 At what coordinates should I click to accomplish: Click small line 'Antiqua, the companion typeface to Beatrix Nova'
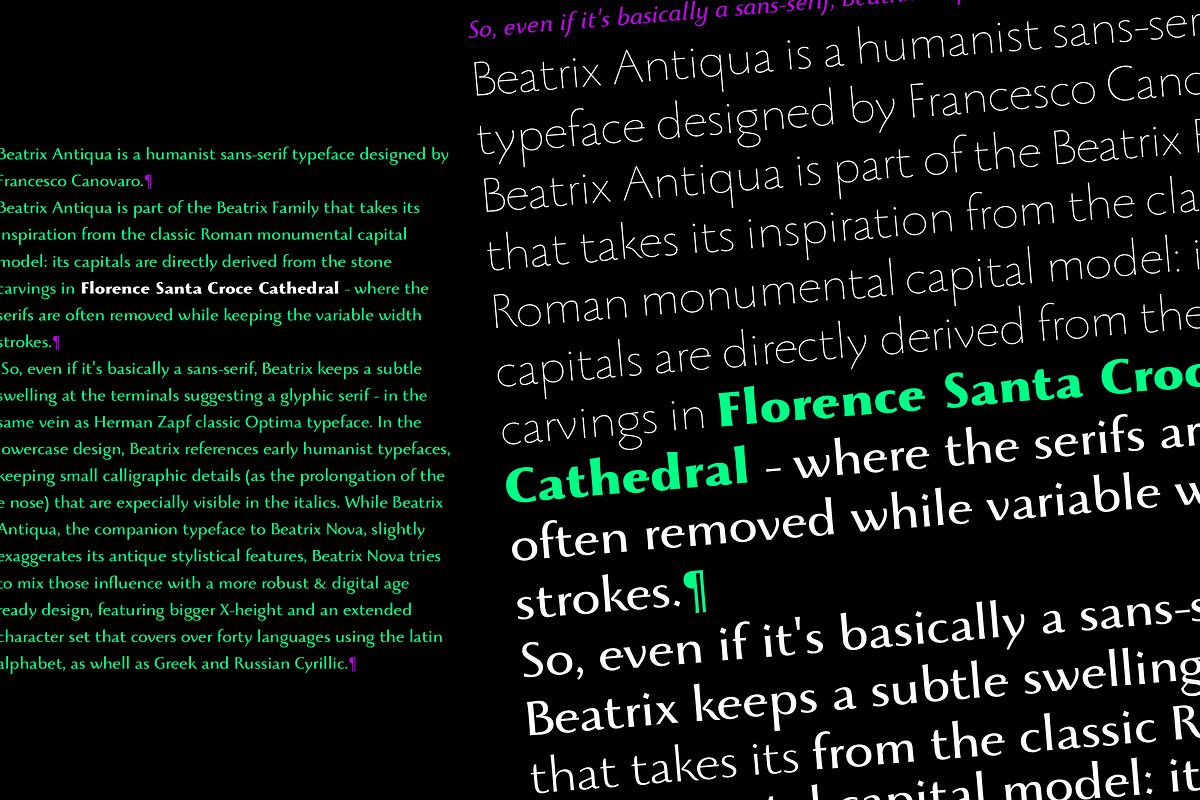tap(213, 530)
